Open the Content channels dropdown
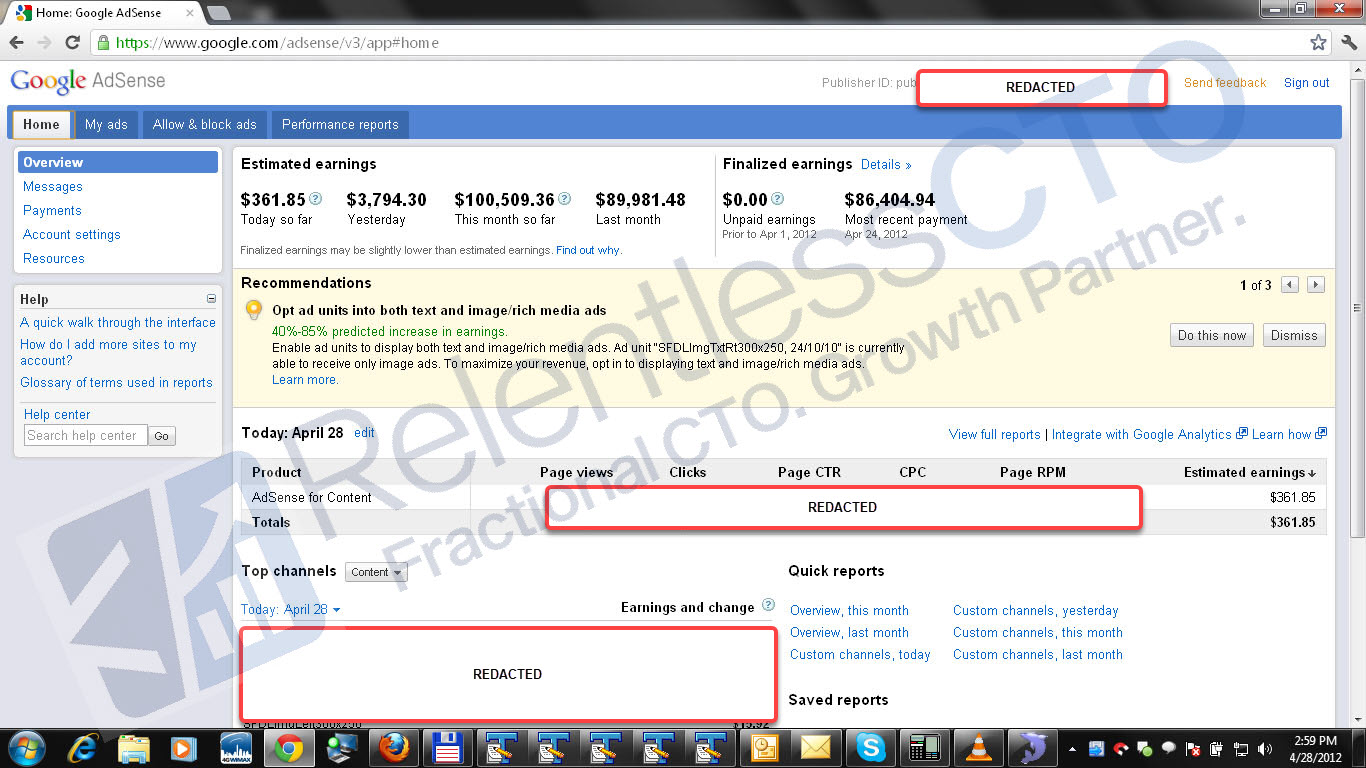The image size is (1366, 768). click(376, 571)
